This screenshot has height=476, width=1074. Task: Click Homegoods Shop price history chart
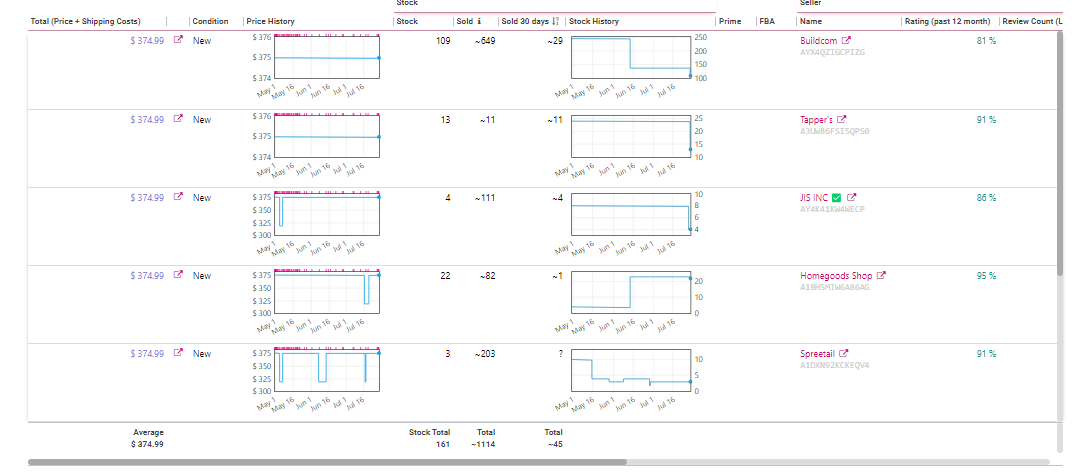tap(327, 292)
